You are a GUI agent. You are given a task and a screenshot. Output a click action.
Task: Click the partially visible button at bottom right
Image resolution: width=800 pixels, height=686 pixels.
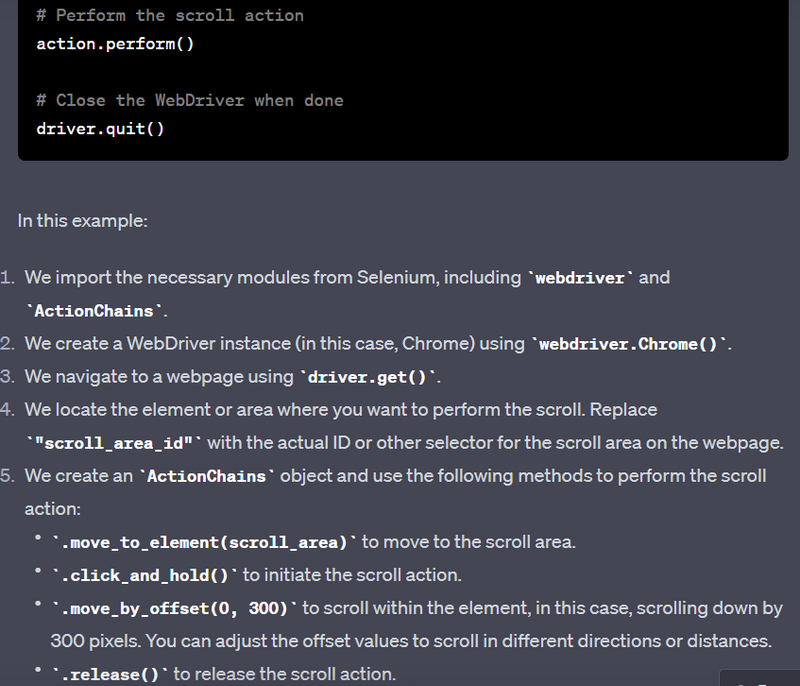[760, 679]
